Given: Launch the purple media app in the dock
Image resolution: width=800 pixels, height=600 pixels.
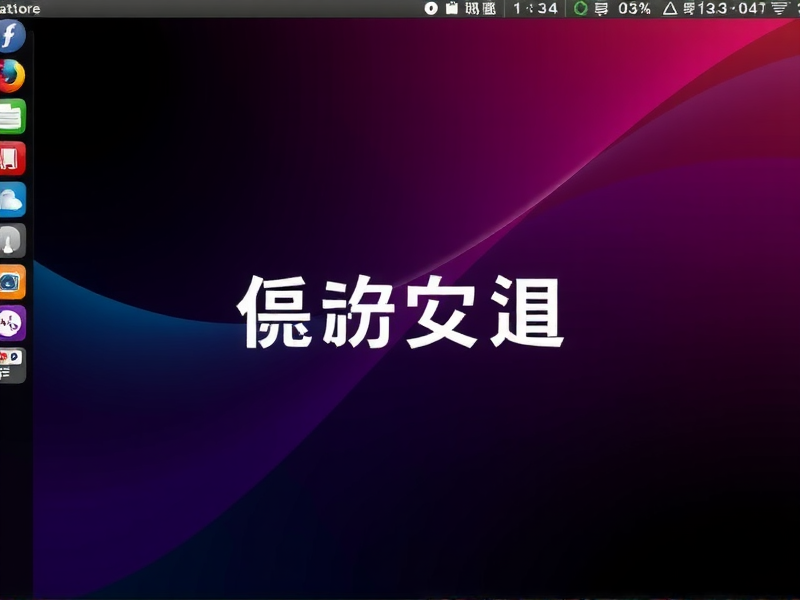Looking at the screenshot, I should tap(10, 318).
